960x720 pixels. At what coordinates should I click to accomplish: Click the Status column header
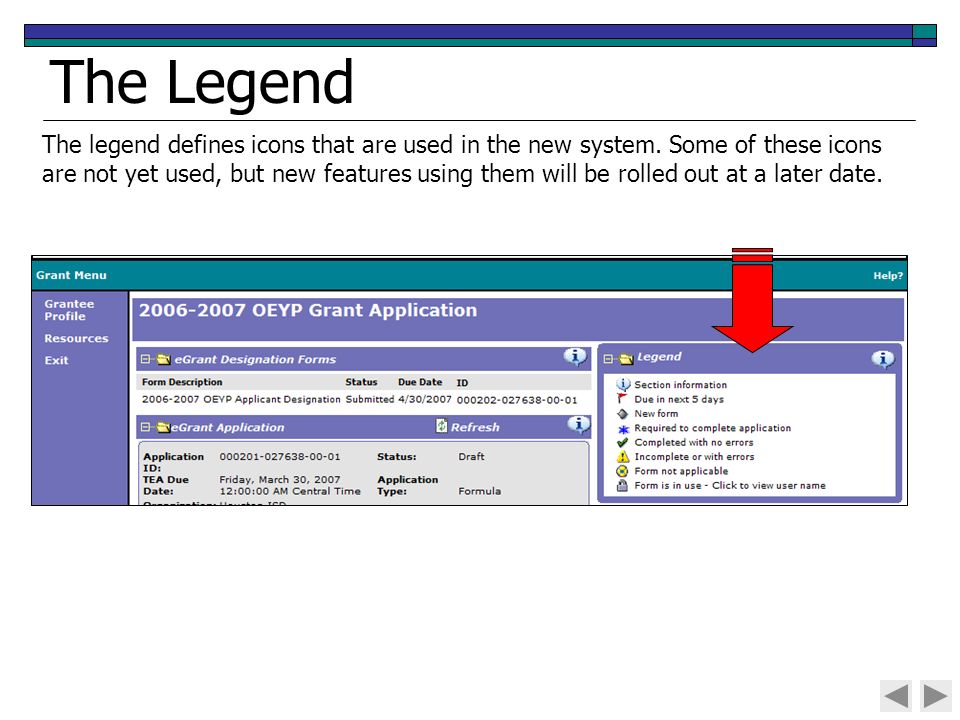pyautogui.click(x=361, y=382)
